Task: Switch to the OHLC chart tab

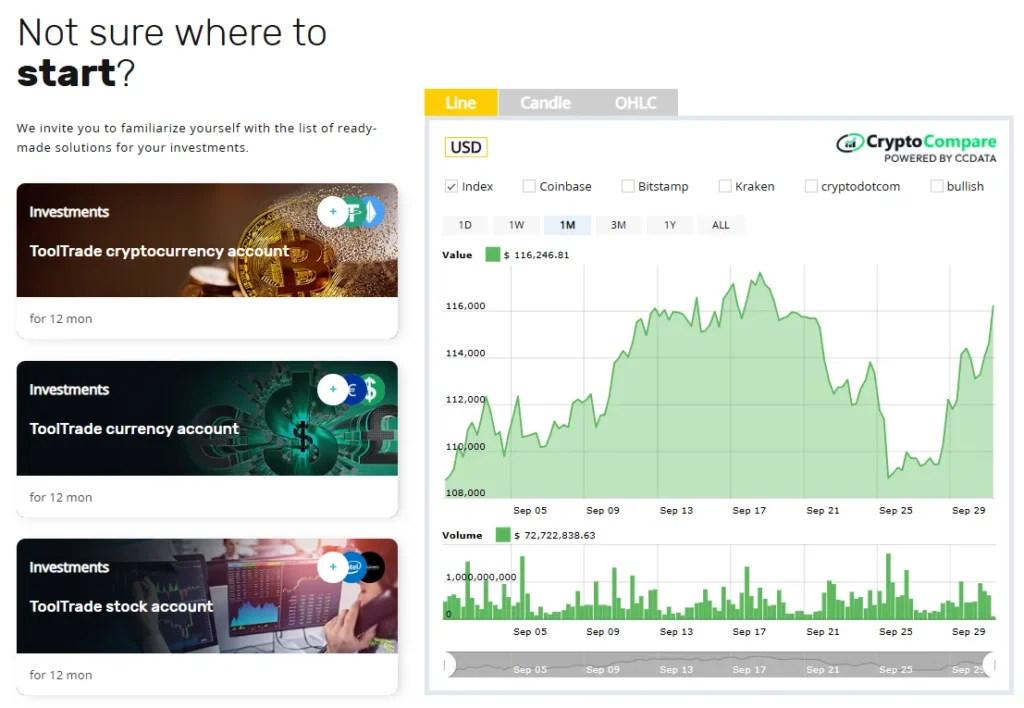Action: pos(635,103)
